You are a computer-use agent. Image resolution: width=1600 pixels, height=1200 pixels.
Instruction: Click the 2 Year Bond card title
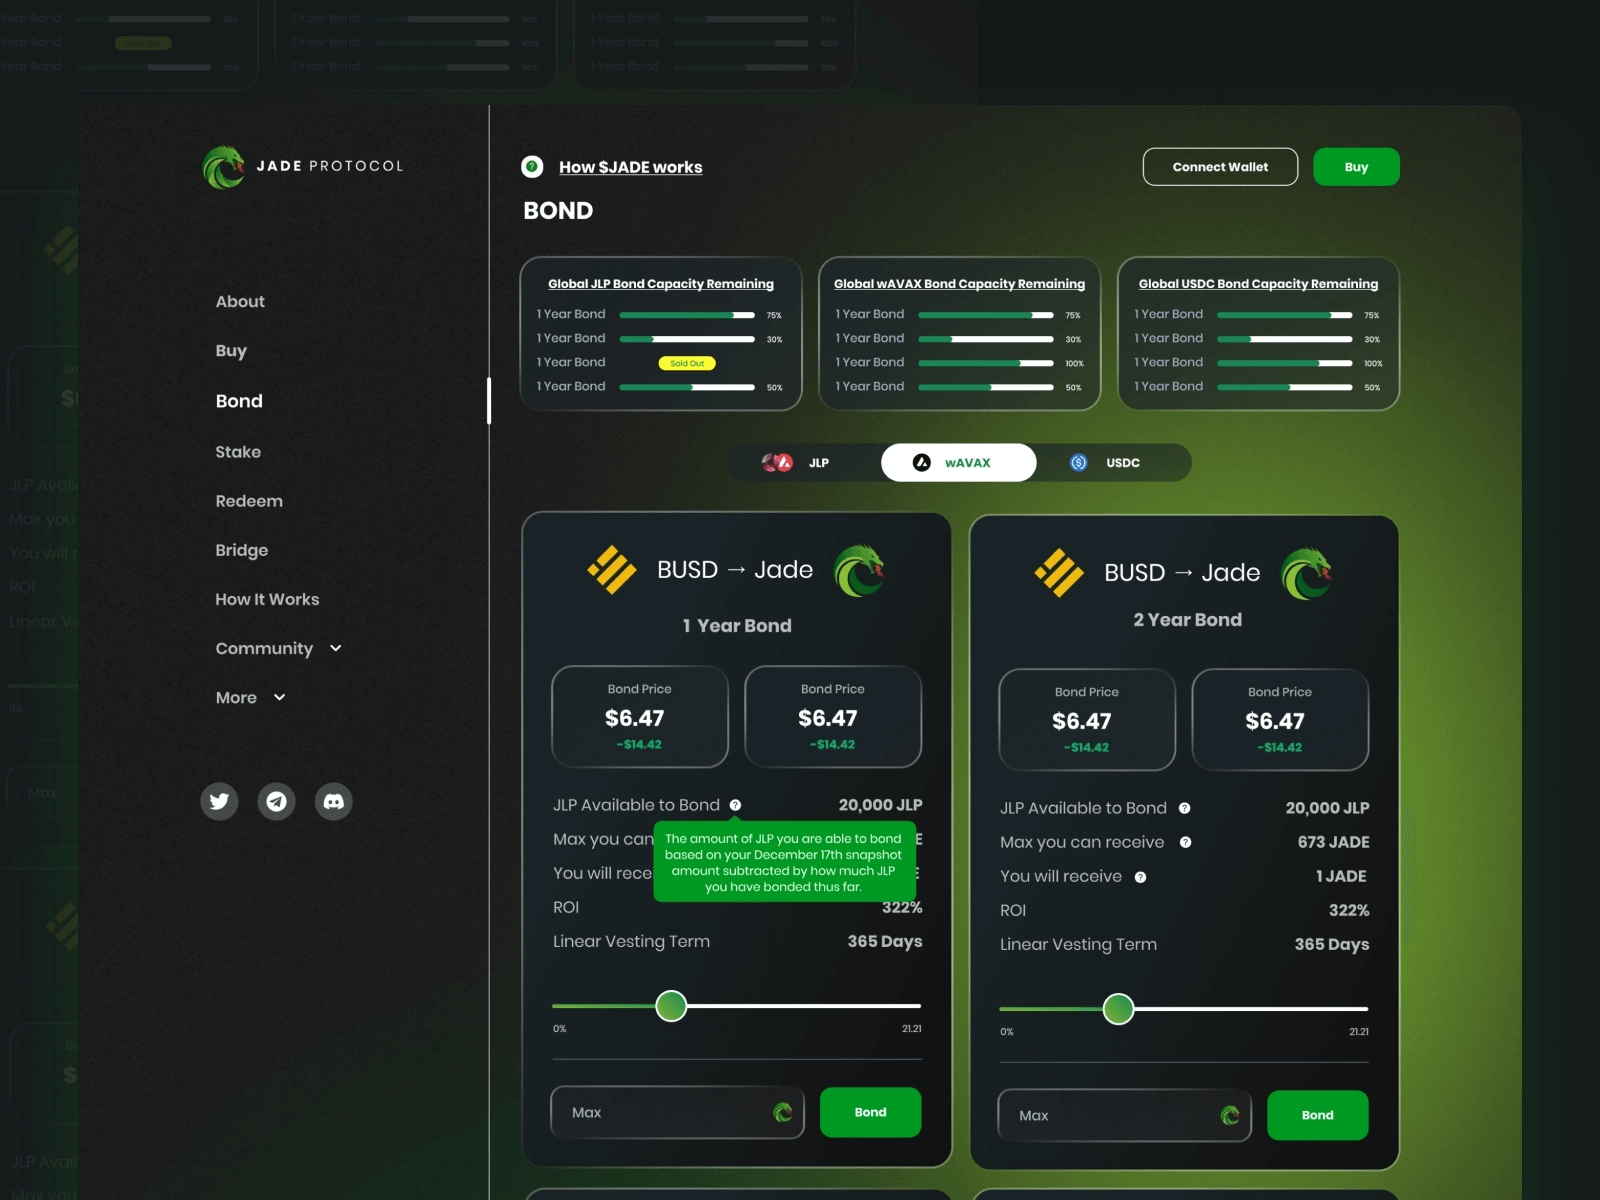[1188, 620]
